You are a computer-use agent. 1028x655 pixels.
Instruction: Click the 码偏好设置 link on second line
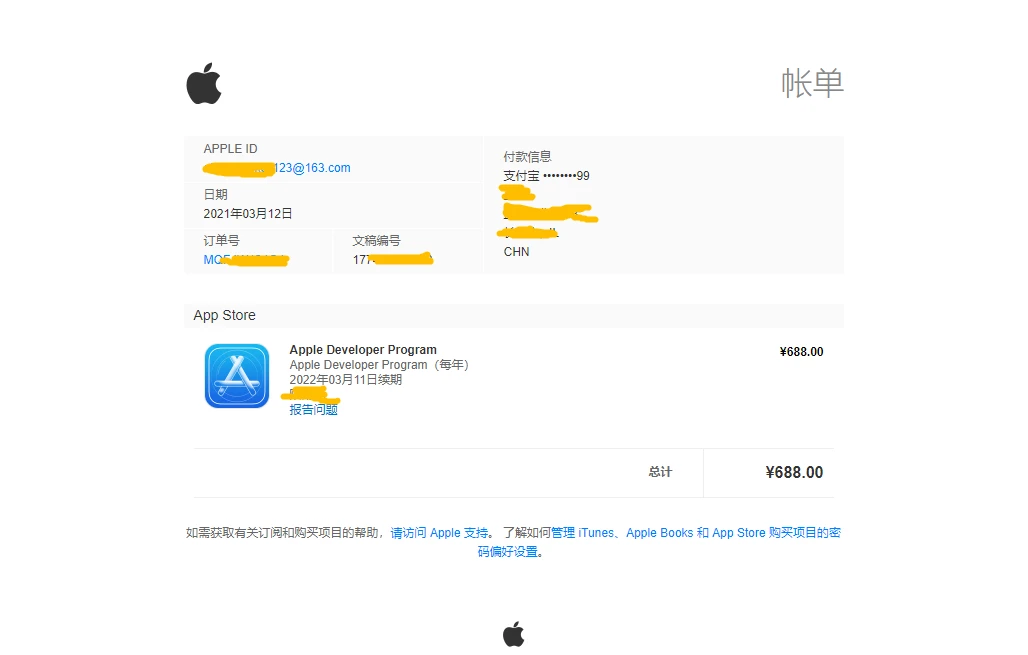(x=509, y=552)
